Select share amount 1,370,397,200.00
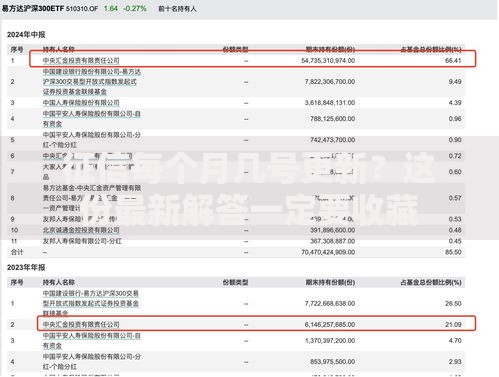 tap(330, 341)
